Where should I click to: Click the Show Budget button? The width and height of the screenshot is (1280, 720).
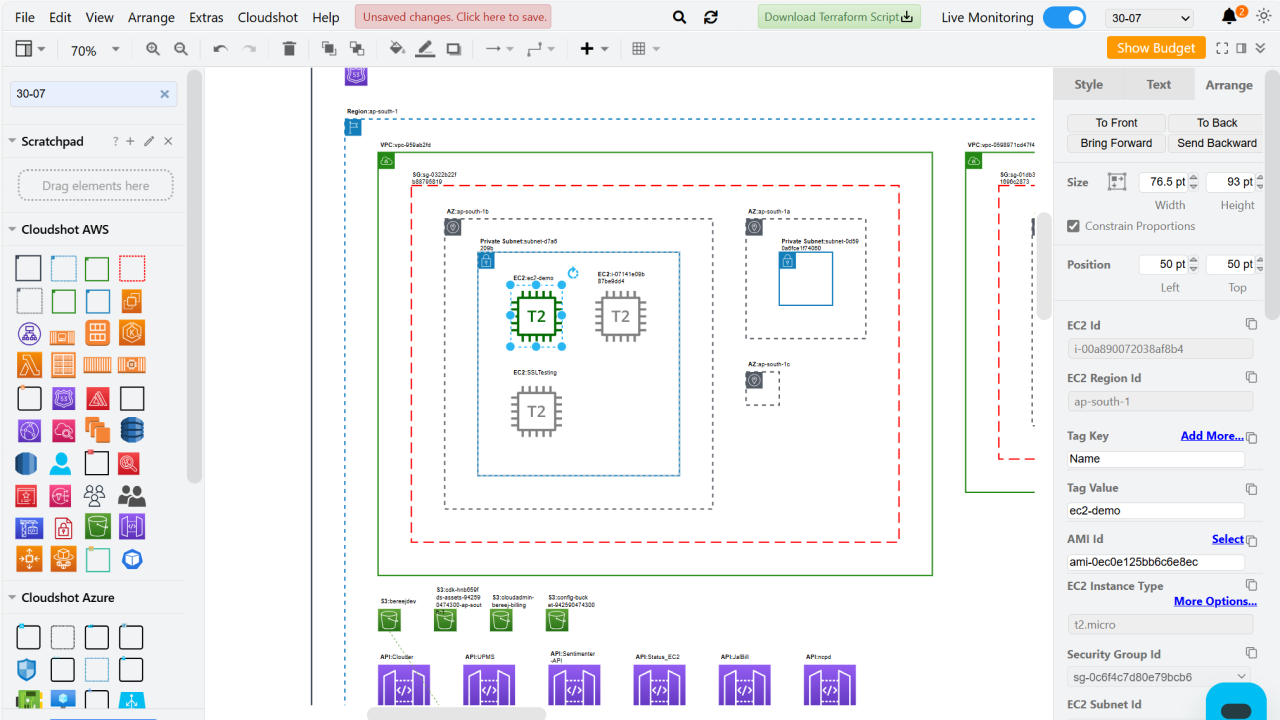tap(1156, 48)
